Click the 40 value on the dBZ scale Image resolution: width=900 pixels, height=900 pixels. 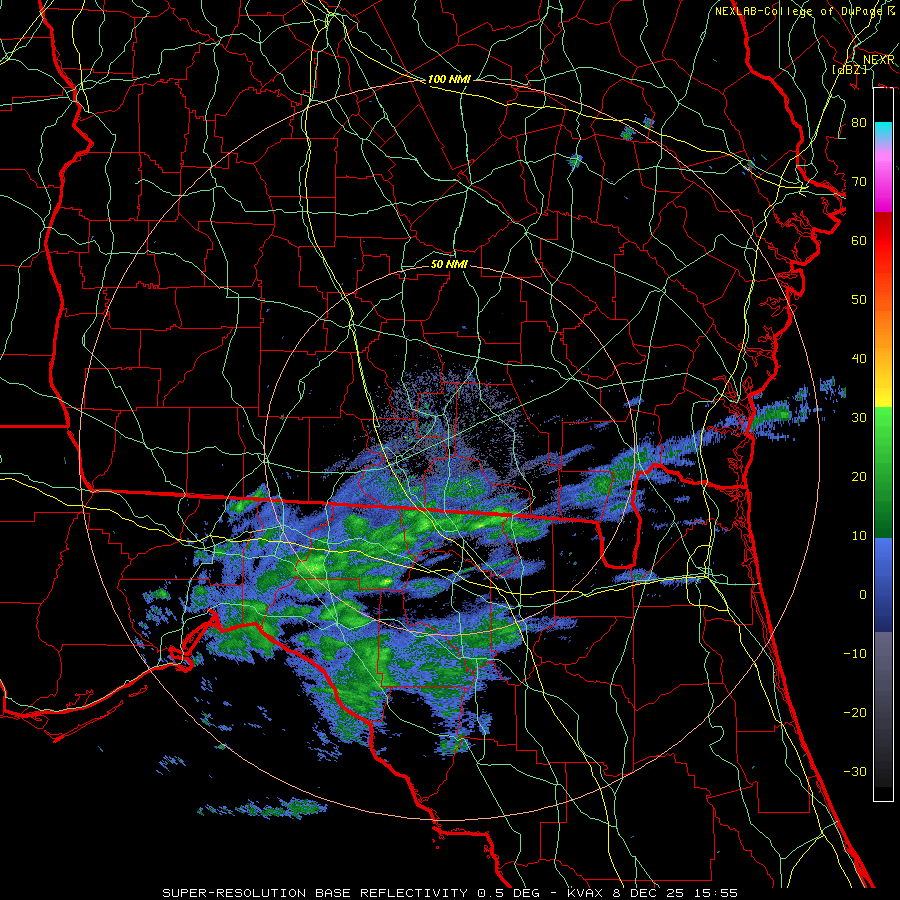[x=859, y=359]
